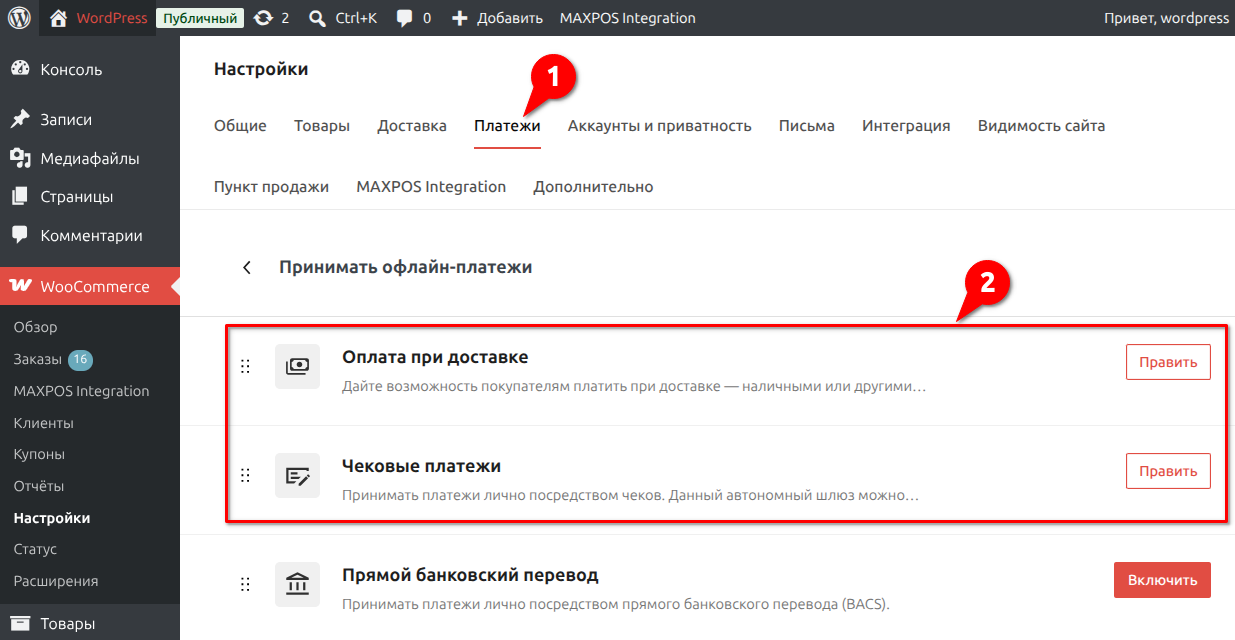The width and height of the screenshot is (1235, 640).
Task: Click the Записи pin icon
Action: (19, 119)
